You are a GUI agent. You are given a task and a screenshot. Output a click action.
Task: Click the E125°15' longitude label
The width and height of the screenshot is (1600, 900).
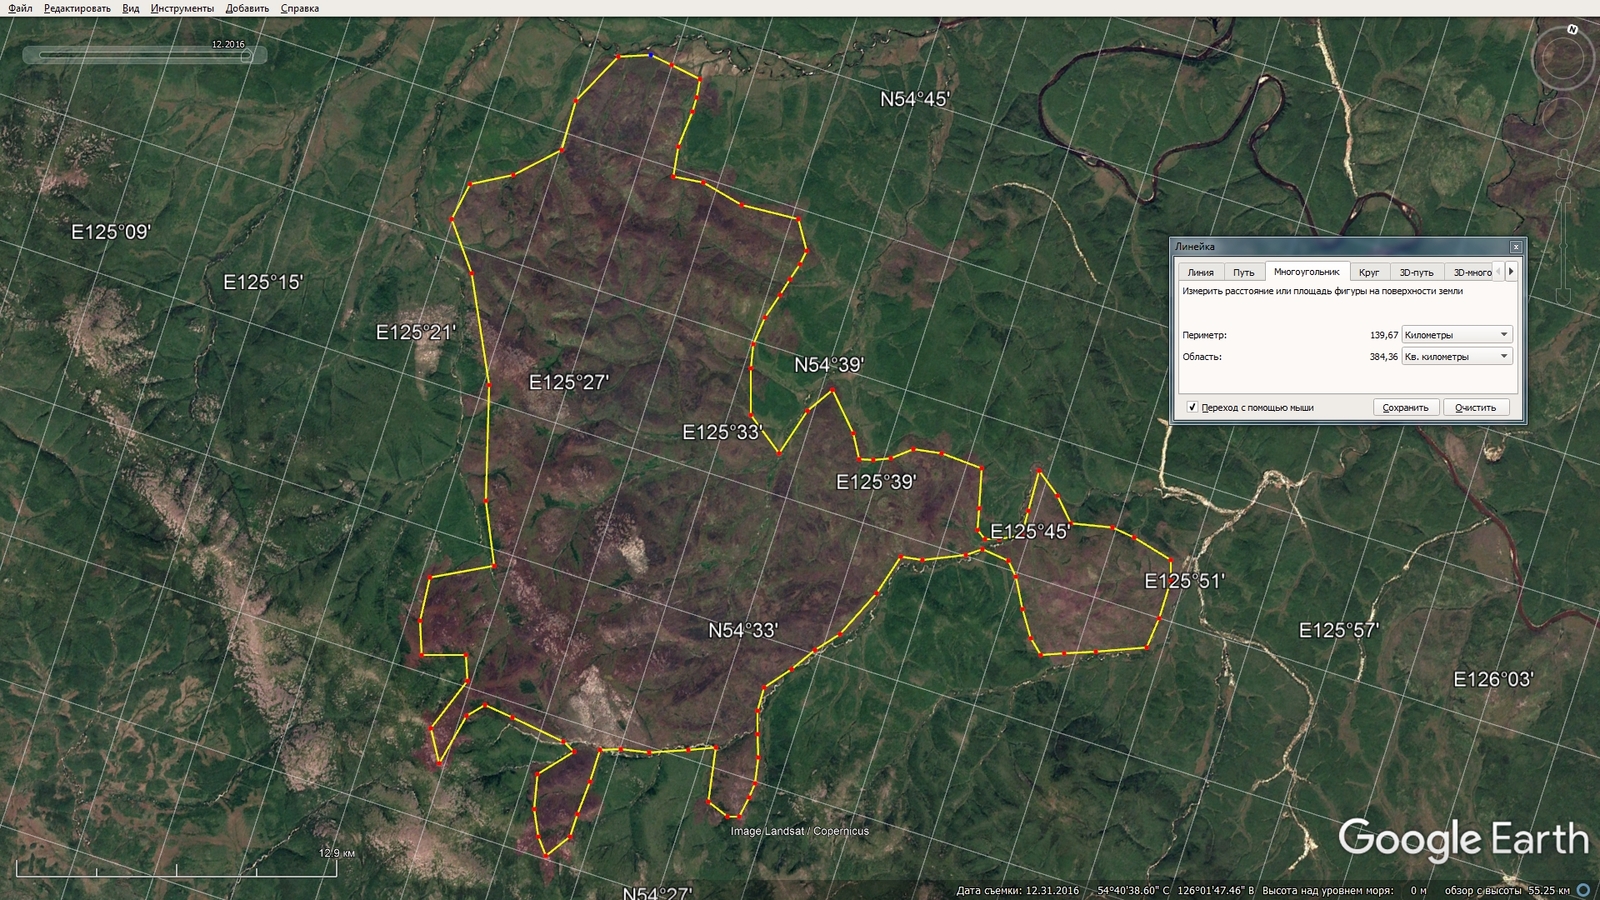pyautogui.click(x=263, y=283)
